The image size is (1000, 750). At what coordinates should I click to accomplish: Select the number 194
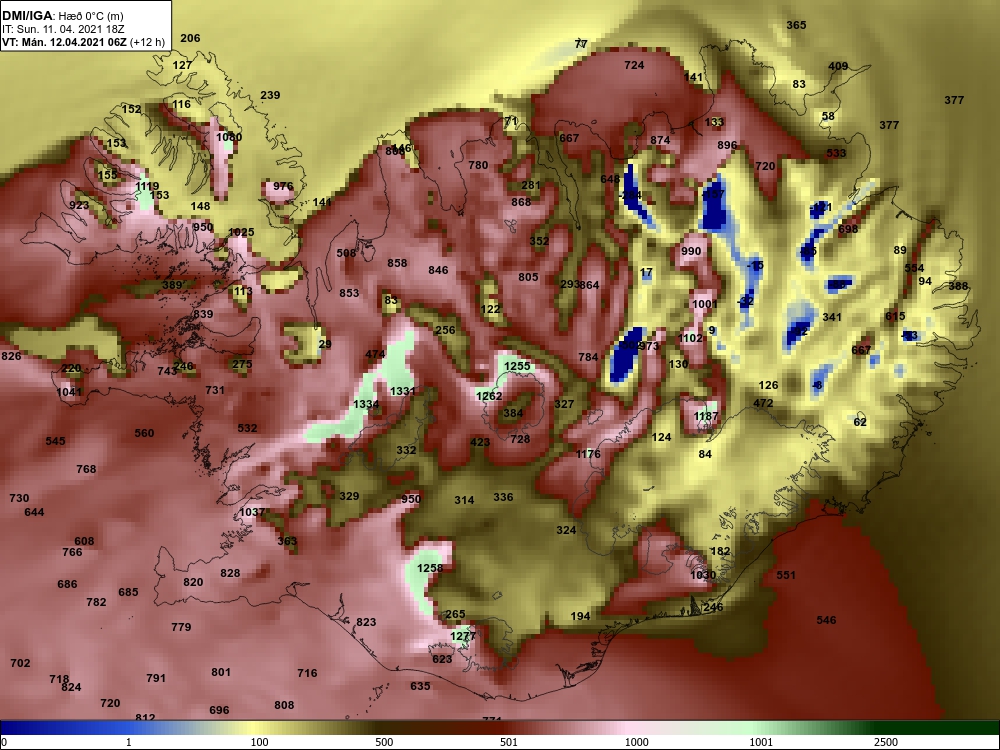click(580, 616)
